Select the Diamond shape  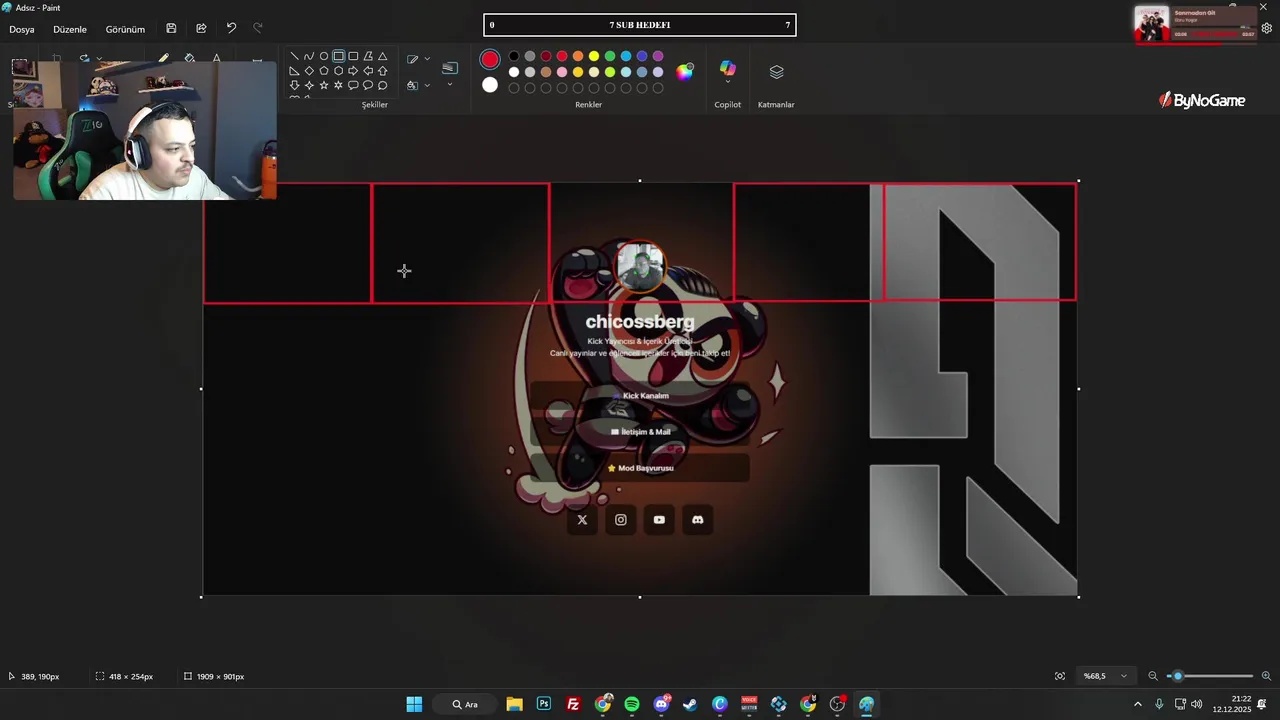click(309, 71)
